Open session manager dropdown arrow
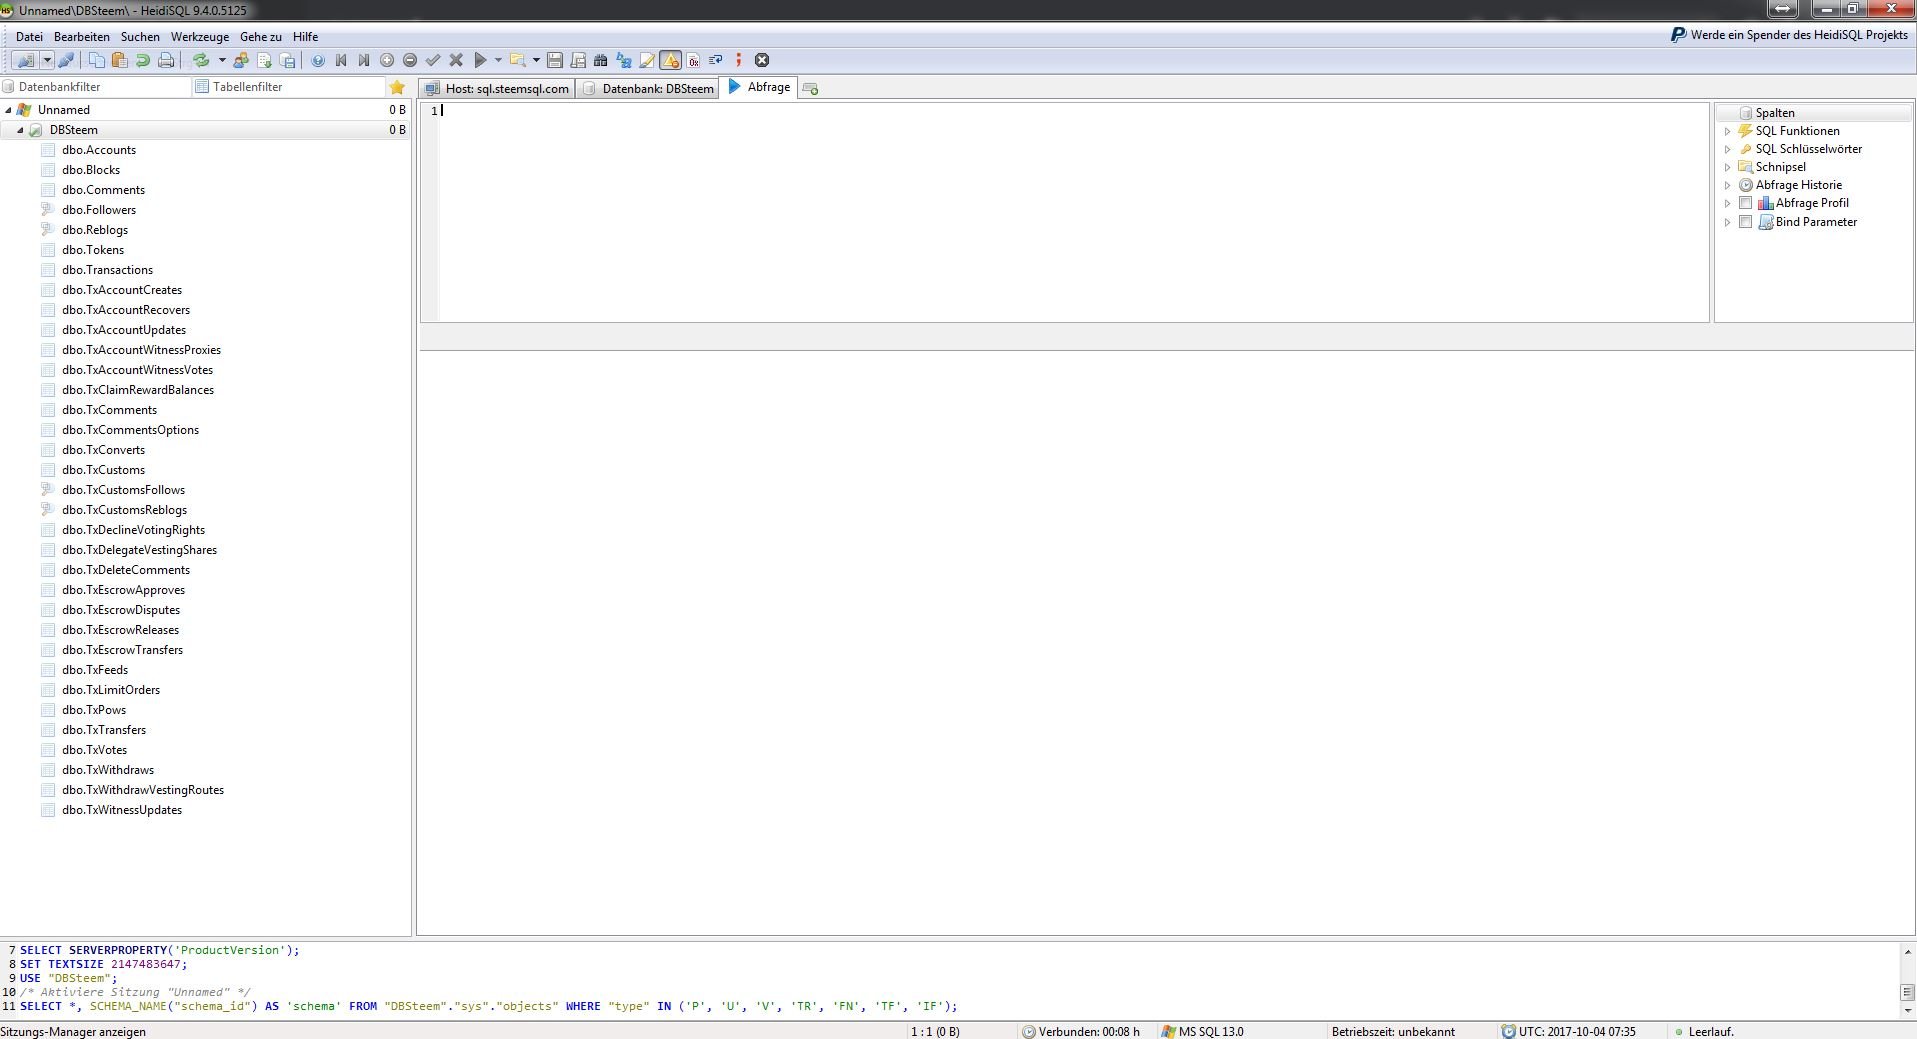 coord(47,60)
